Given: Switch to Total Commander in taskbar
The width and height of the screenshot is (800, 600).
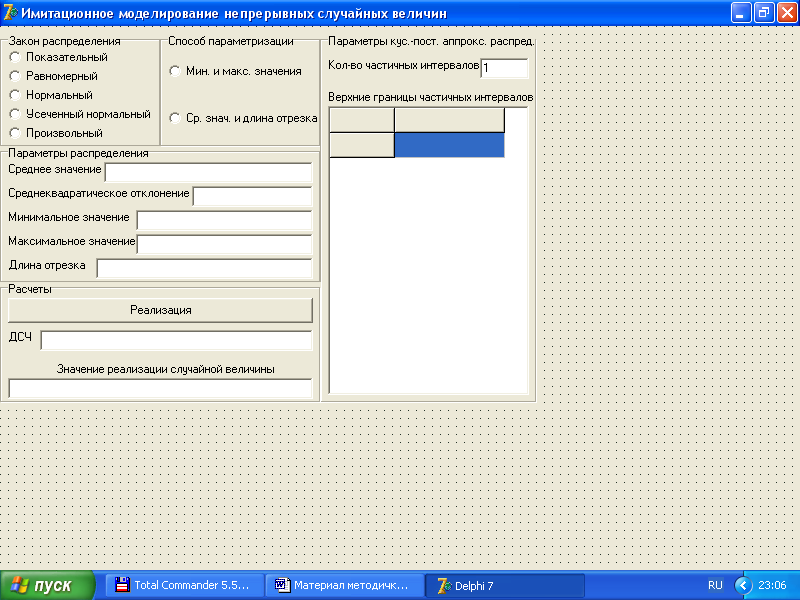Looking at the screenshot, I should coord(184,585).
